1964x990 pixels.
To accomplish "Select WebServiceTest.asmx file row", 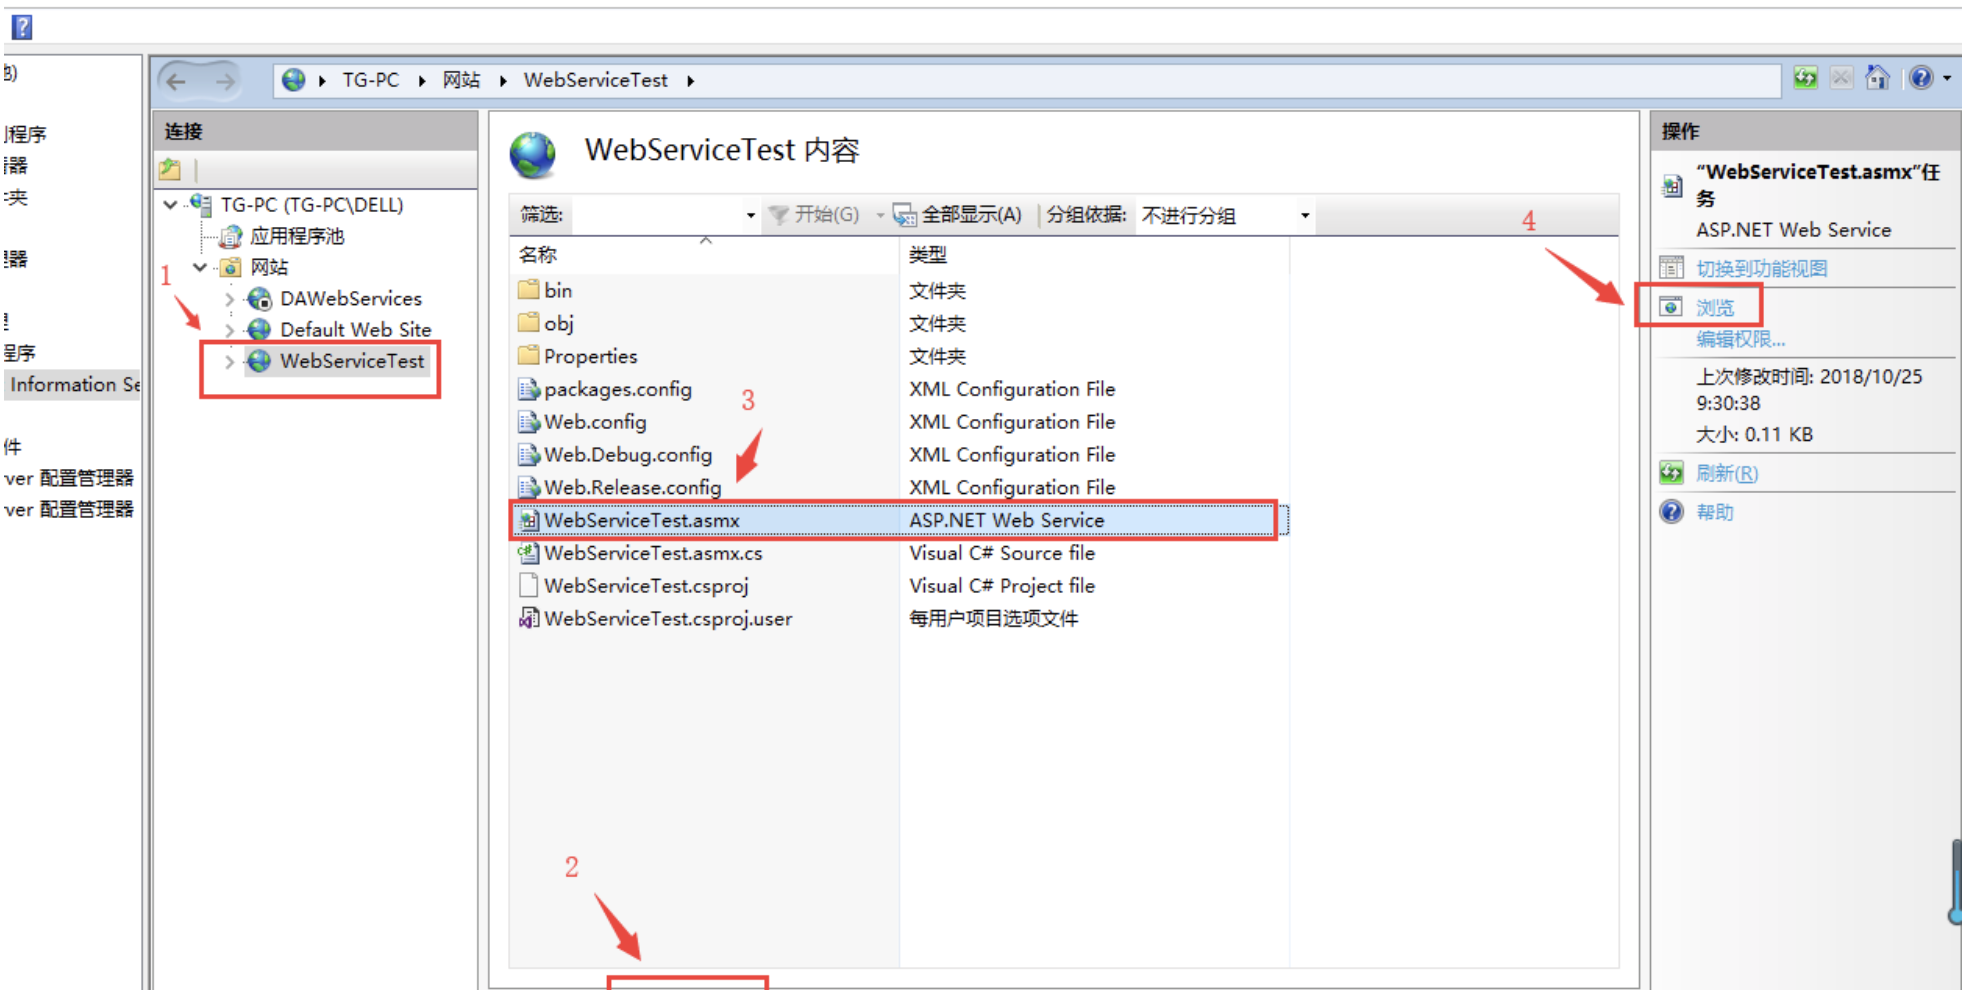I will click(894, 520).
